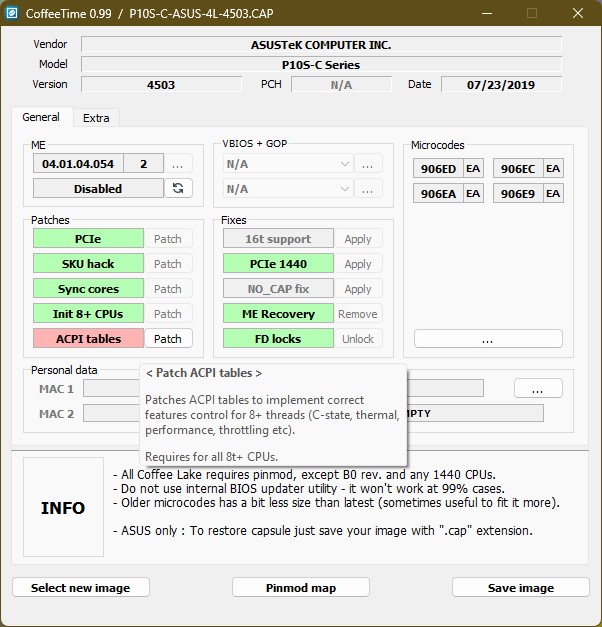
Task: Click the red ACPI tables status indicator
Action: [x=88, y=339]
